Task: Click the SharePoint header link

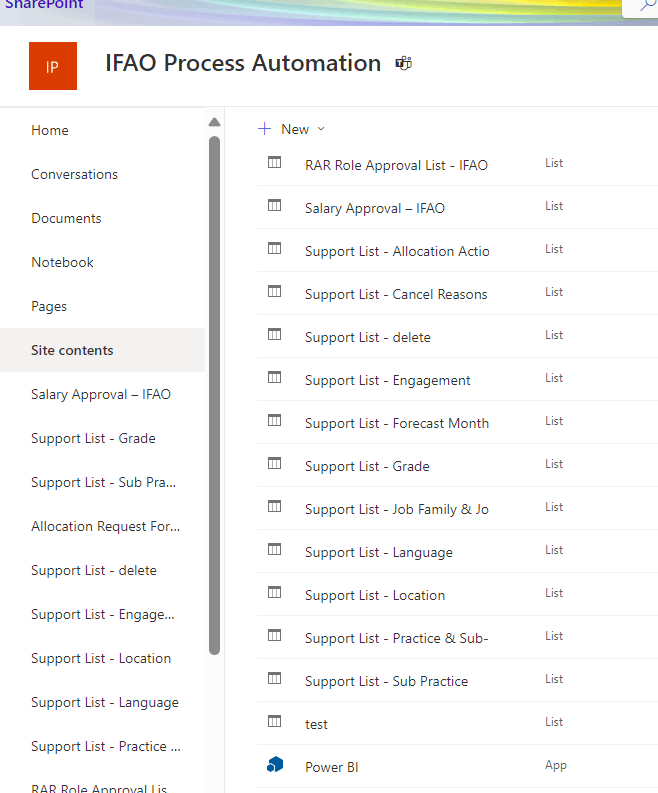Action: pyautogui.click(x=44, y=4)
